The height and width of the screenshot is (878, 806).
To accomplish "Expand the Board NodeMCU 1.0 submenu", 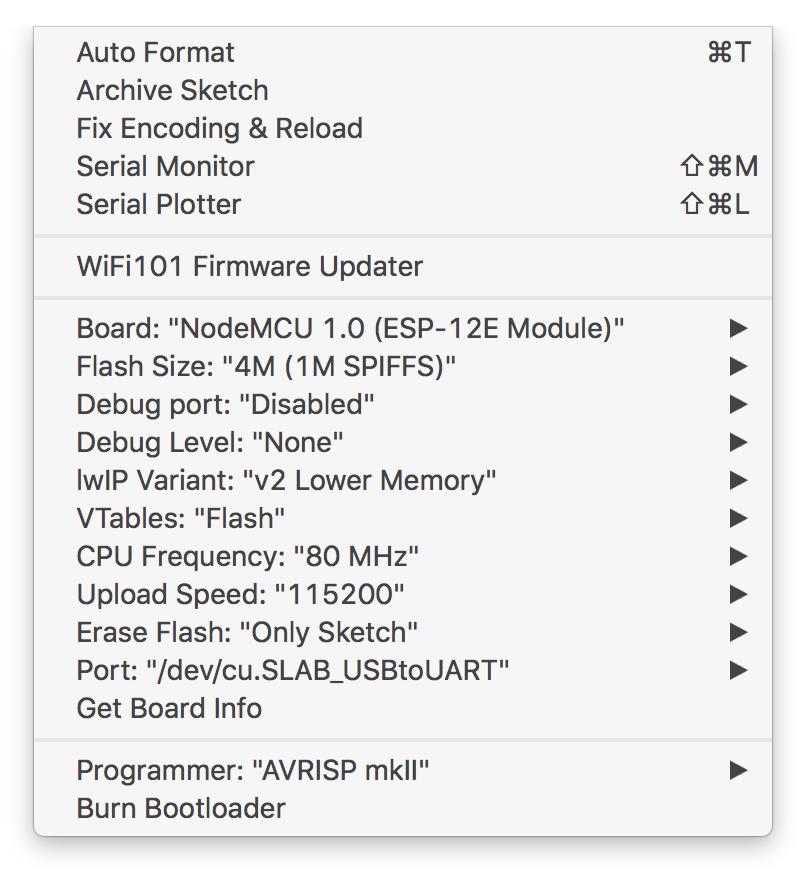I will (350, 328).
